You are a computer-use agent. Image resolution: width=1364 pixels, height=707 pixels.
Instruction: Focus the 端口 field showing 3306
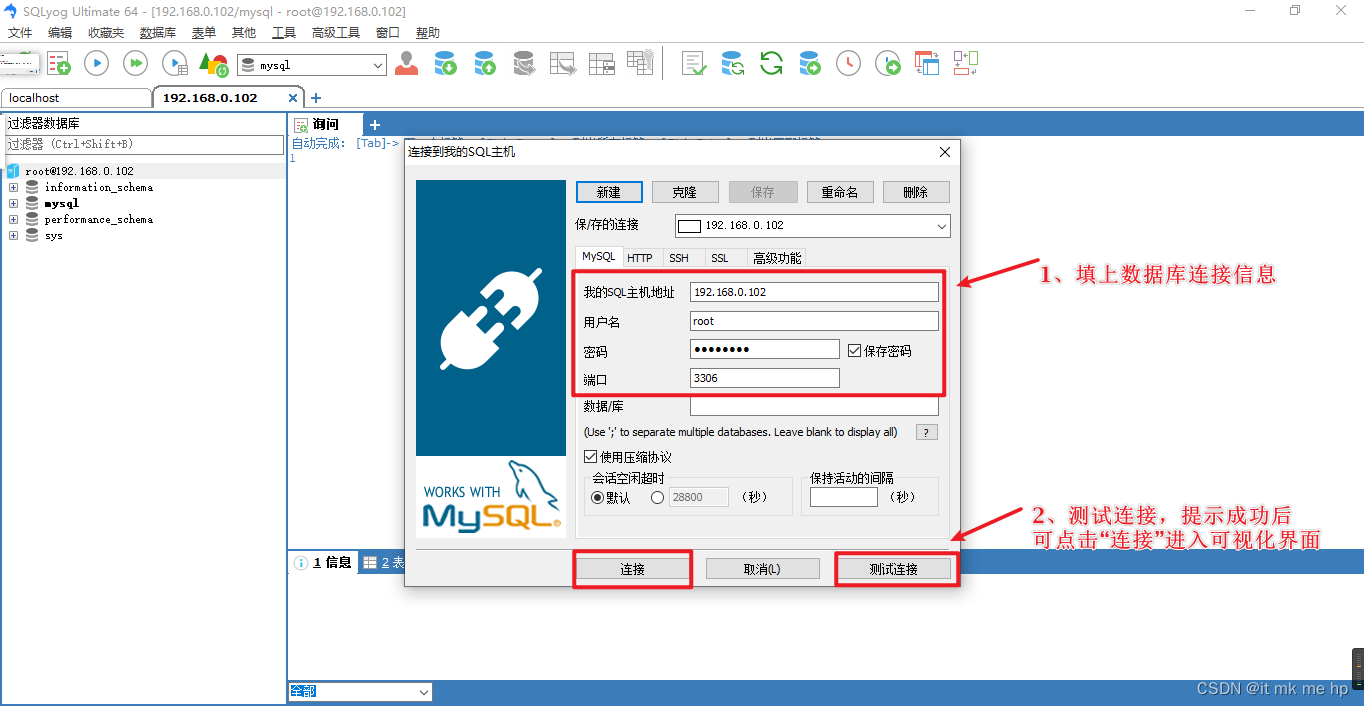[765, 378]
